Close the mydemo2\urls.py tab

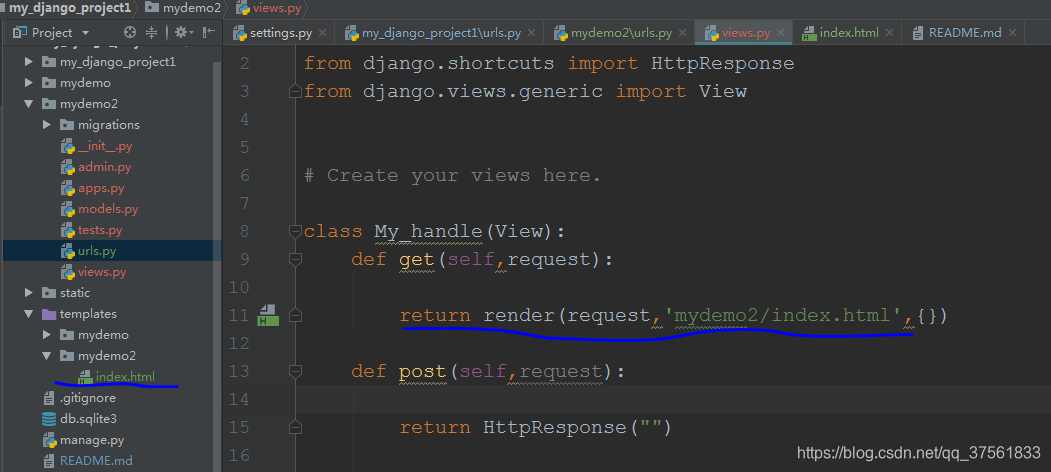[681, 33]
